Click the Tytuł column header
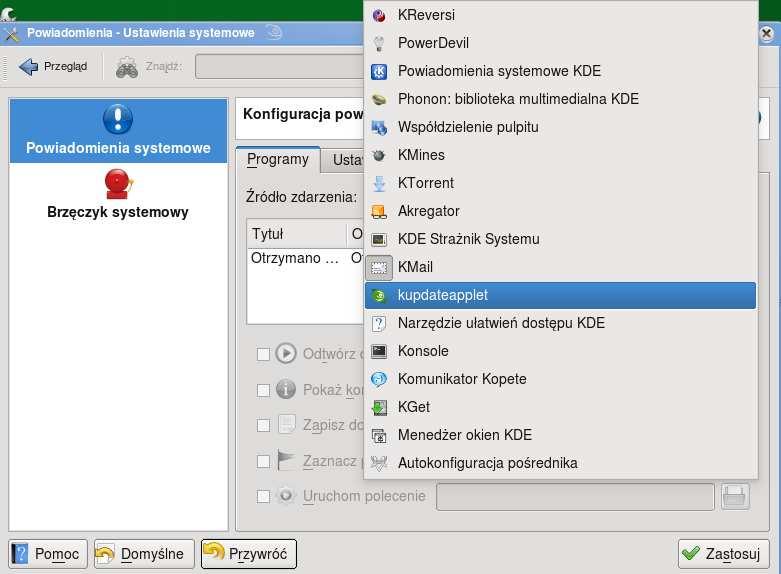The image size is (781, 574). tap(297, 234)
